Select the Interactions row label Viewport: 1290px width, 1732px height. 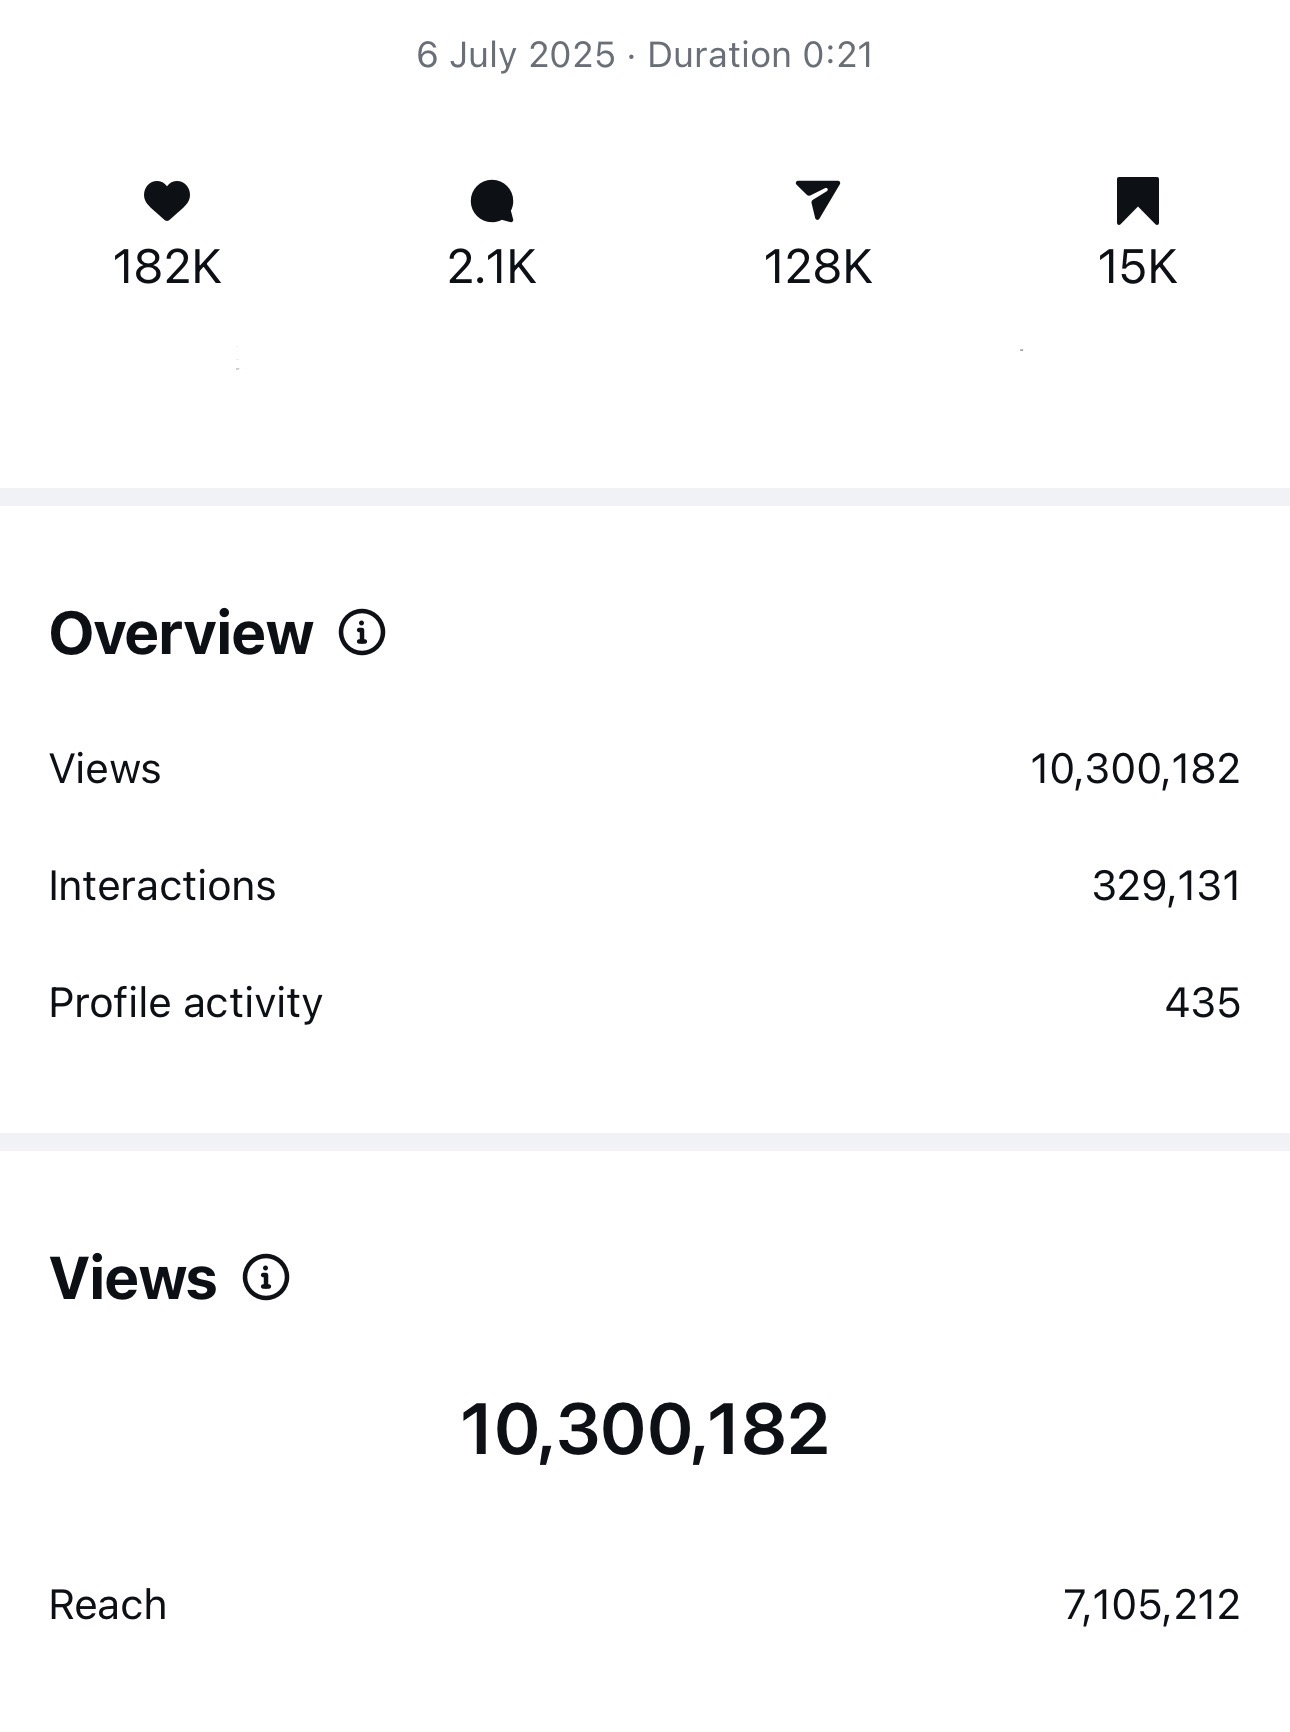click(x=162, y=886)
